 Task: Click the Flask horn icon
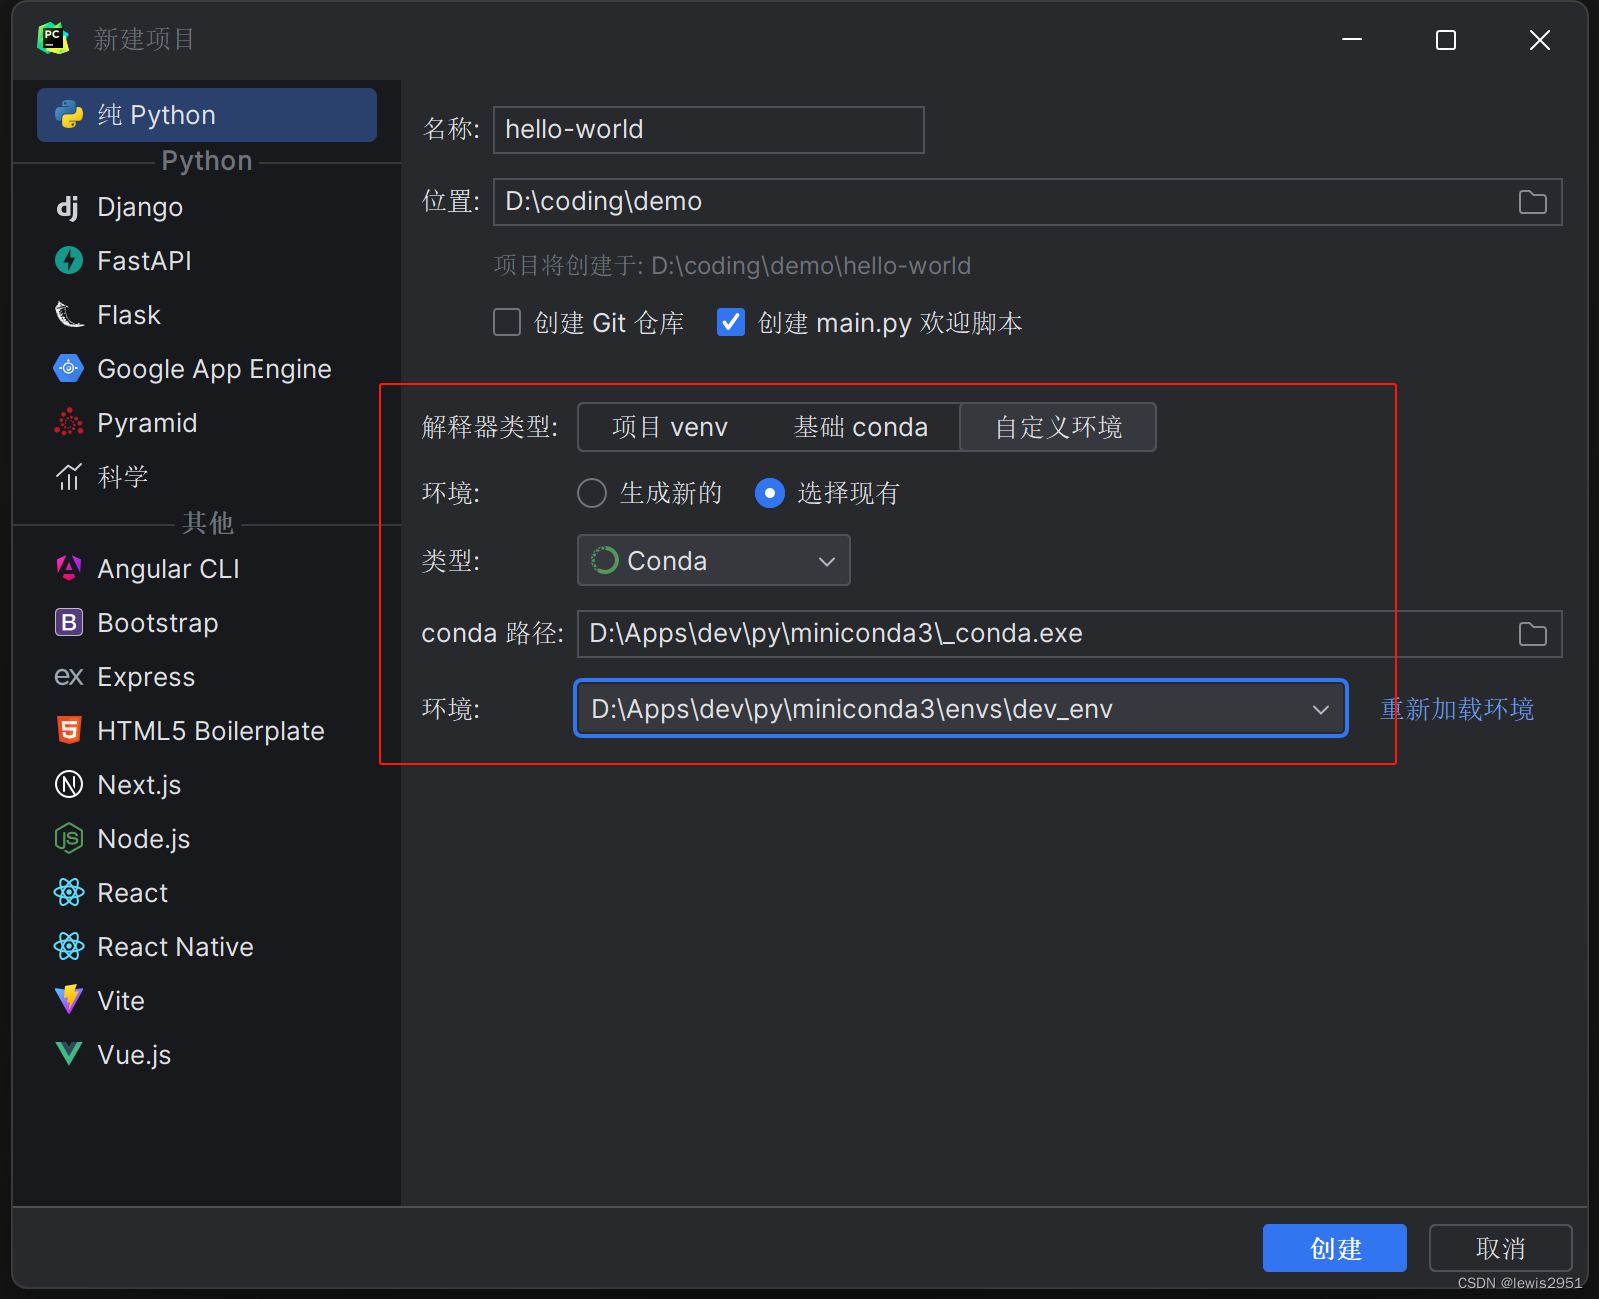tap(68, 315)
